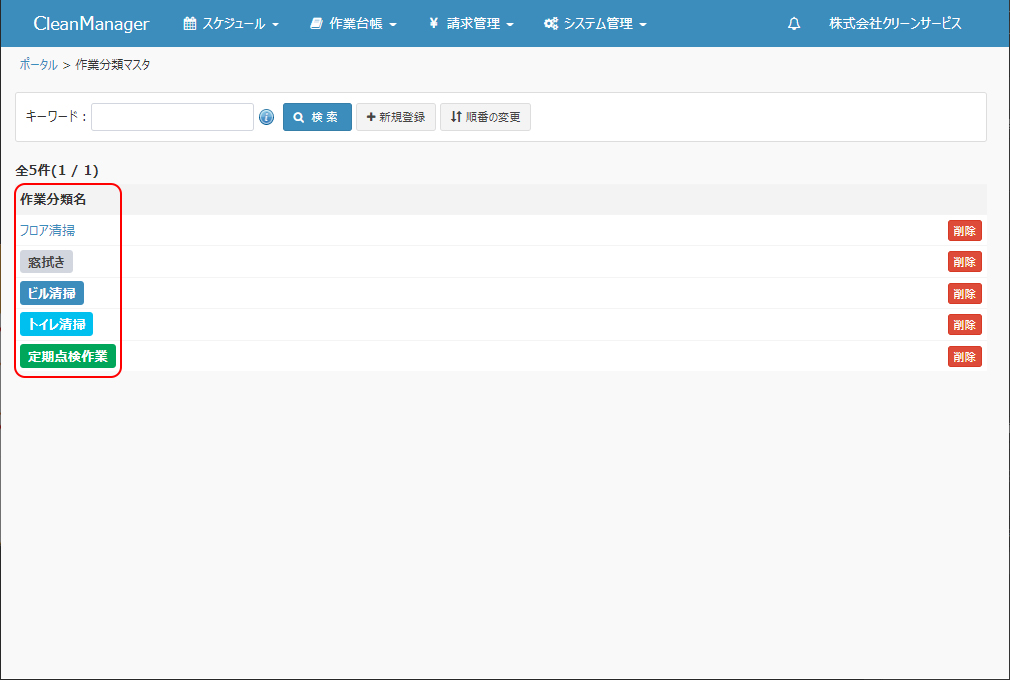This screenshot has height=680, width=1010.
Task: Select the blue ビル清掃 label
Action: coord(52,293)
